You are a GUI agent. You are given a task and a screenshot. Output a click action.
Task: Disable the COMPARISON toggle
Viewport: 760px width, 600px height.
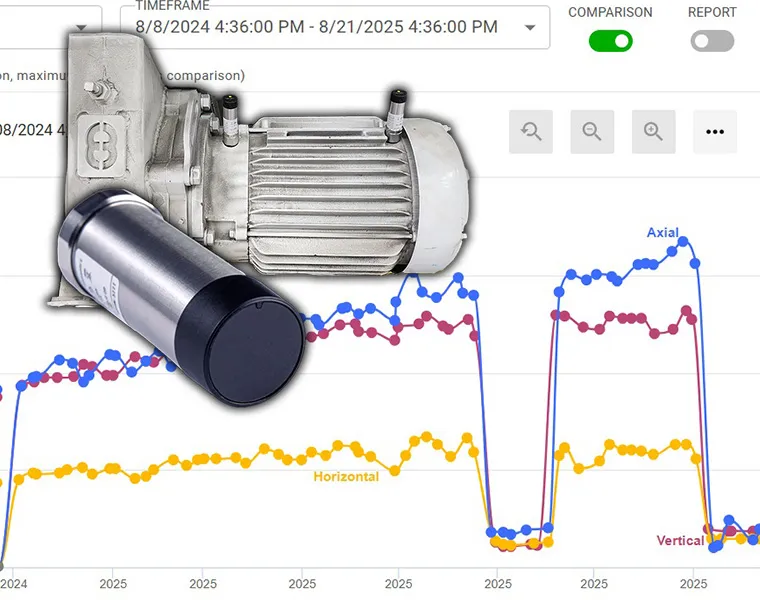pos(611,41)
